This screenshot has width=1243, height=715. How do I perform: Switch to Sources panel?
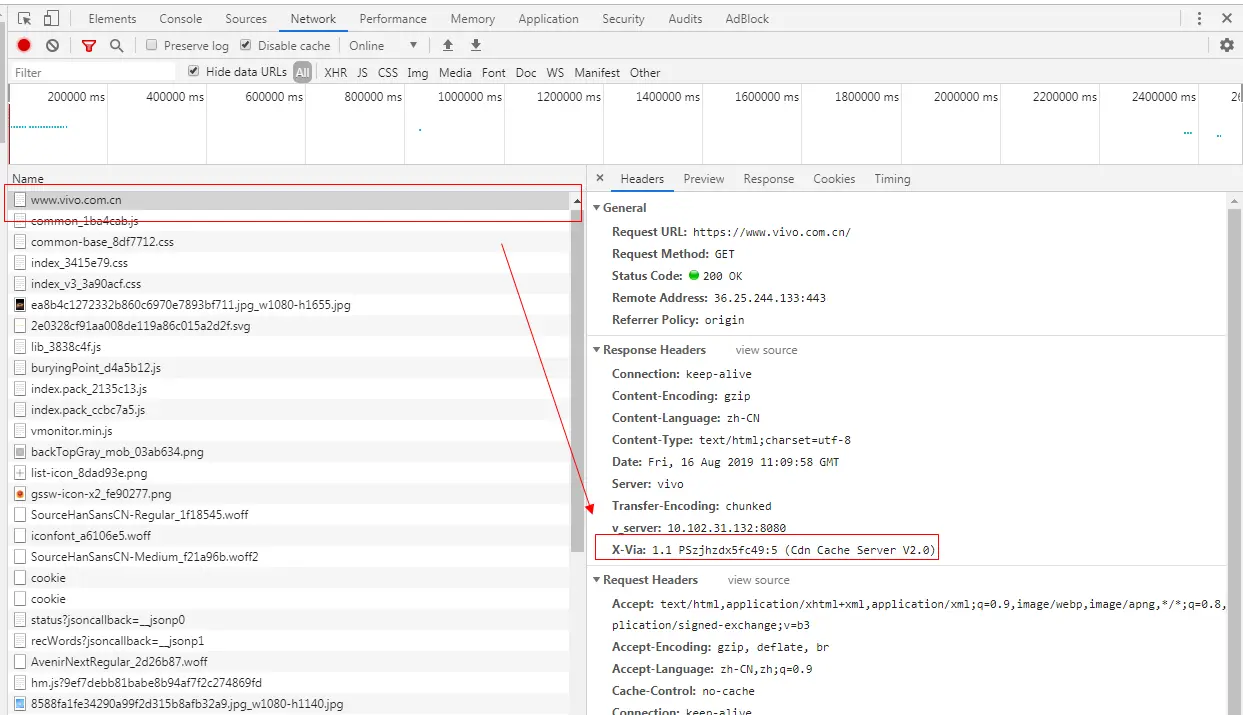[x=246, y=19]
